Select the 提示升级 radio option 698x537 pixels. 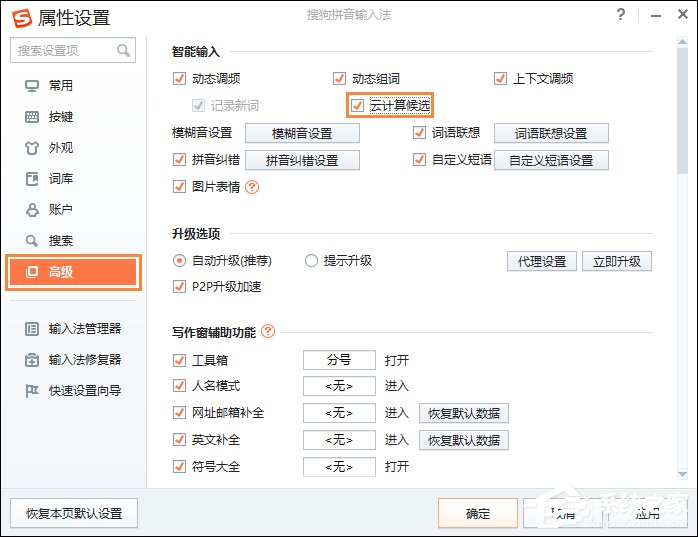point(312,261)
